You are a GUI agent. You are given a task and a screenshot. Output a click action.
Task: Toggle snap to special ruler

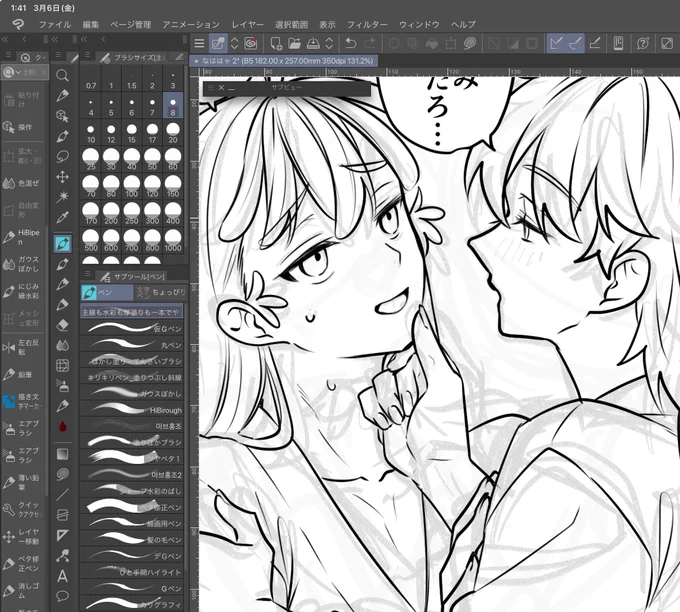575,43
